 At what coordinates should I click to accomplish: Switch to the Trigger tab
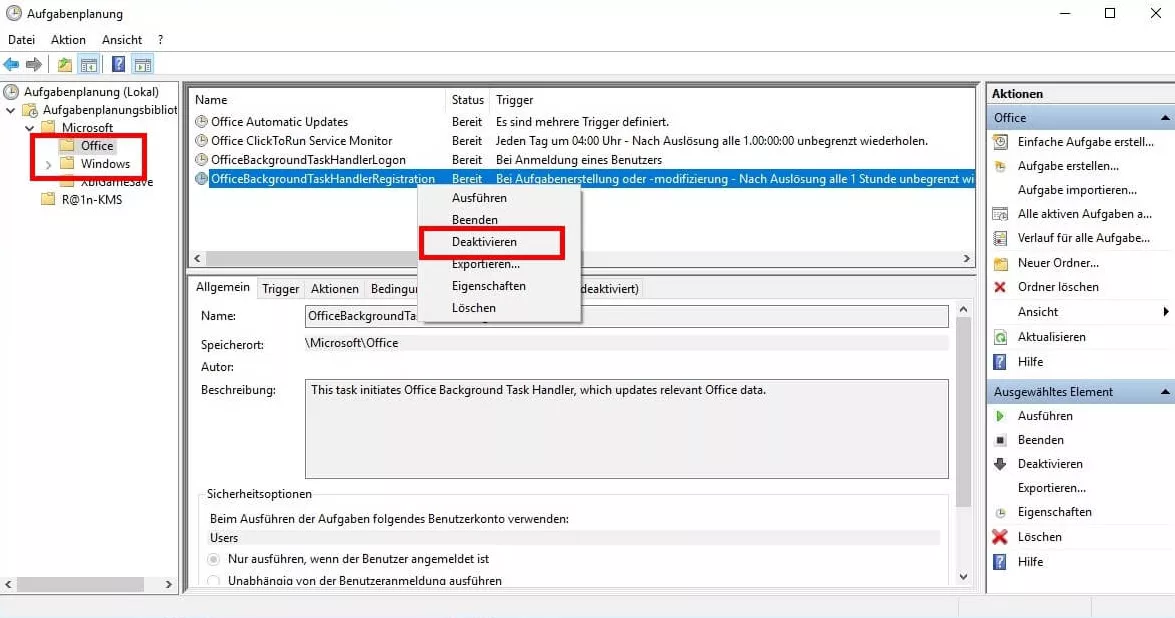pyautogui.click(x=280, y=289)
